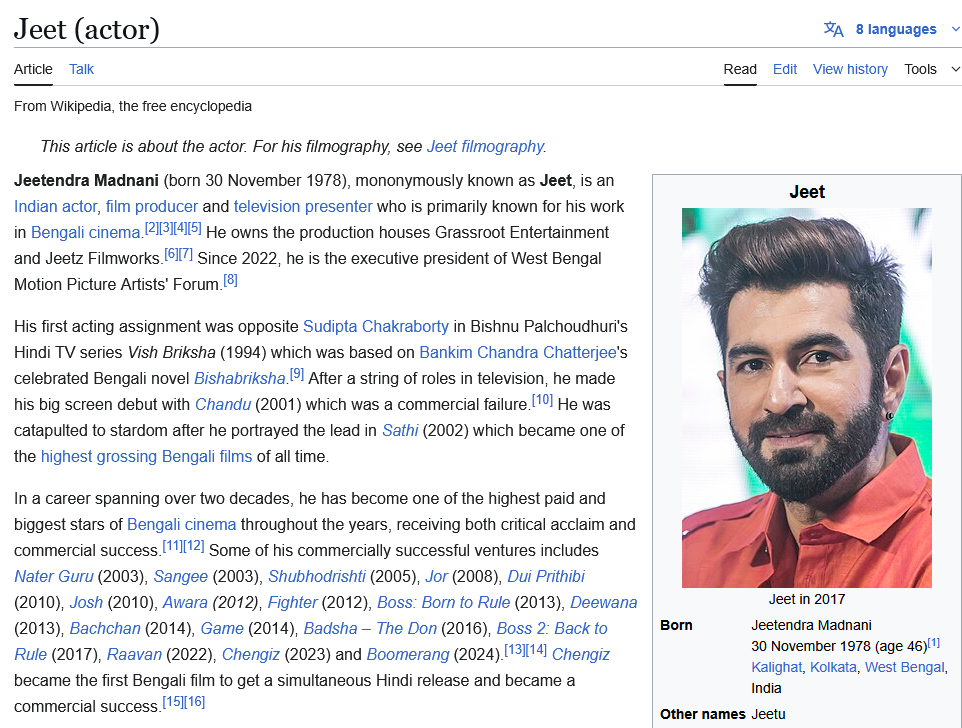Open the Bishabriksha novel link
962x728 pixels.
tap(239, 378)
